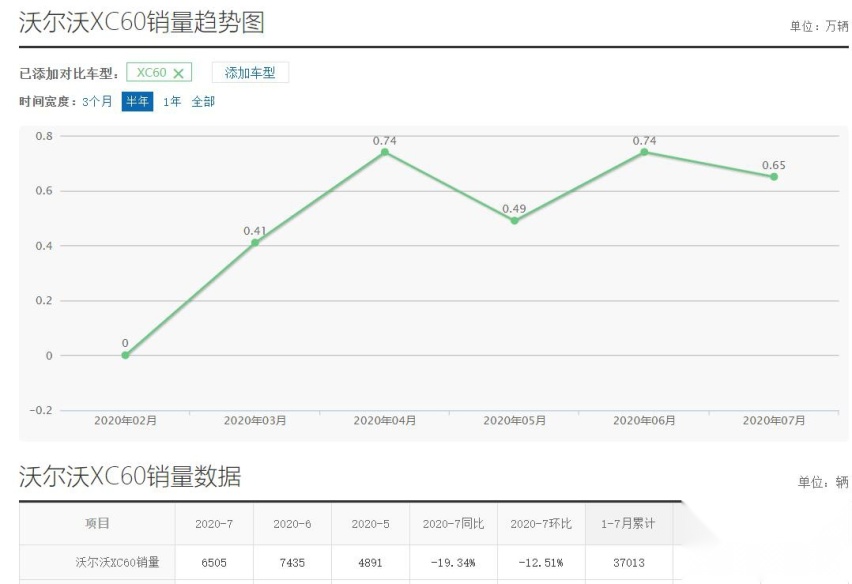Click the 2020年02月 data point

pos(125,355)
